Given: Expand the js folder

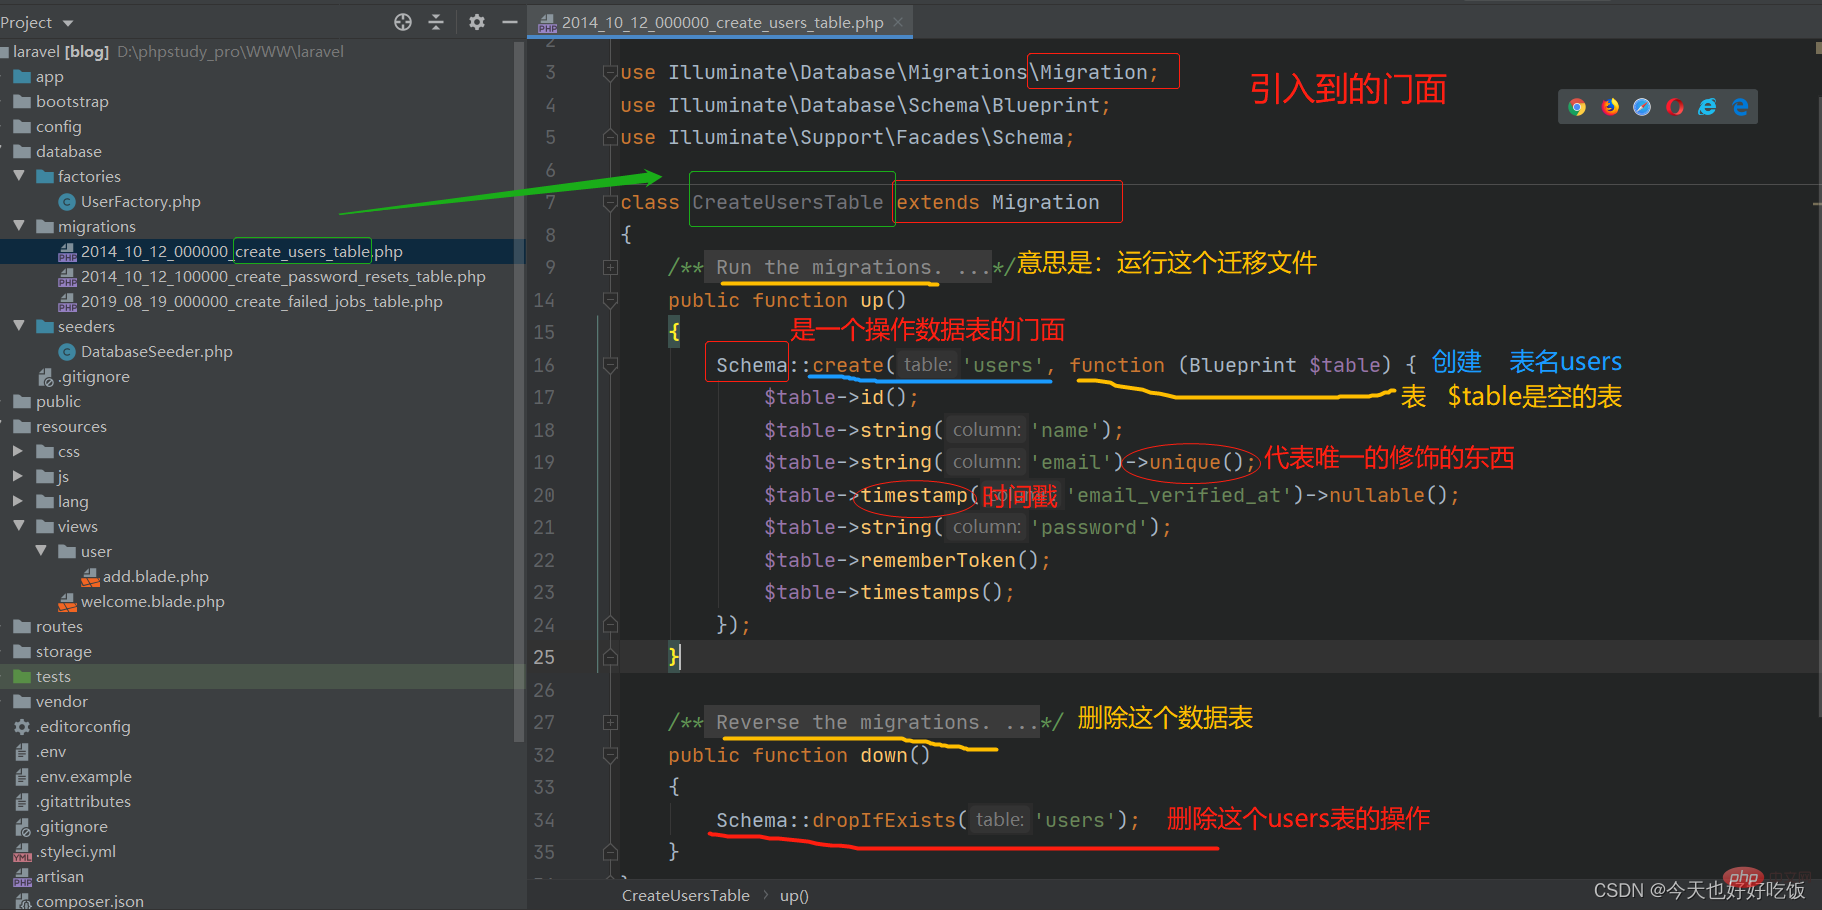Looking at the screenshot, I should tap(18, 476).
